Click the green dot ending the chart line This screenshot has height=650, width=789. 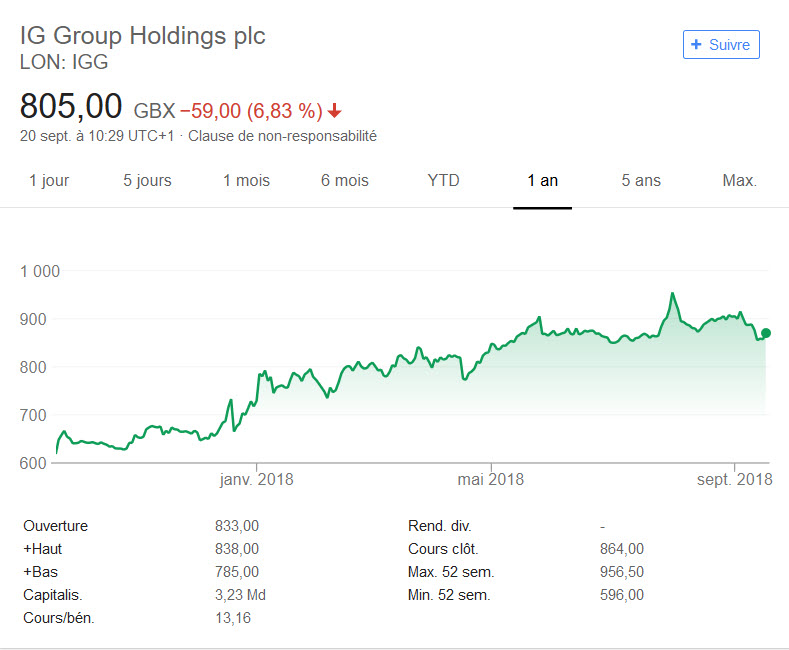click(766, 333)
